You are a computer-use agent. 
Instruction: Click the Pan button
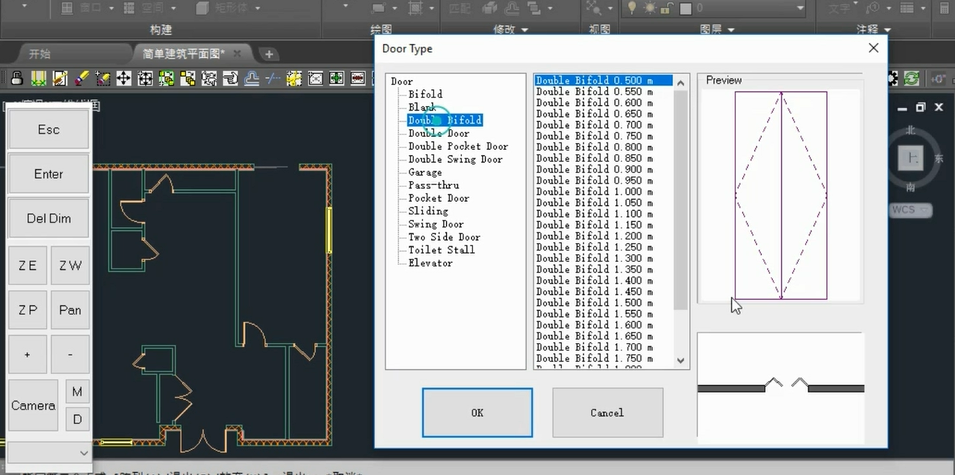click(x=70, y=310)
